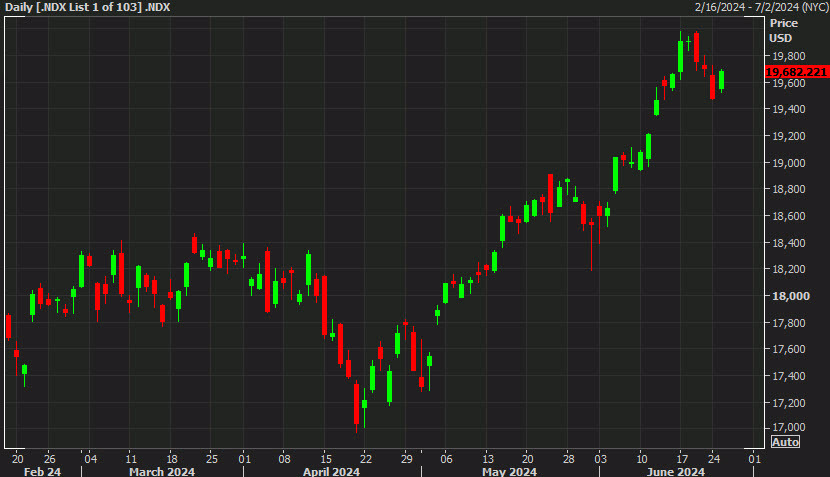Click the 17,600 price axis label
Image resolution: width=830 pixels, height=477 pixels.
coord(789,349)
